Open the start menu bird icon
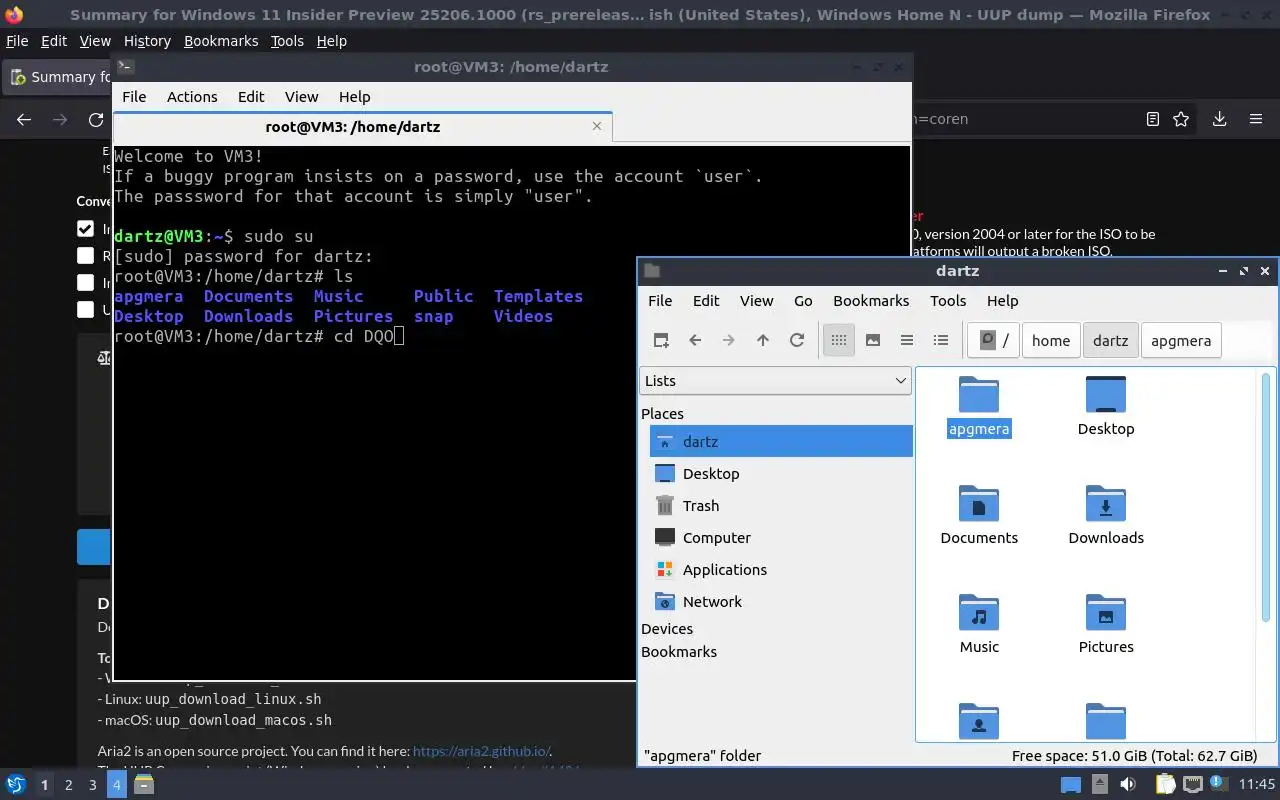 click(16, 785)
